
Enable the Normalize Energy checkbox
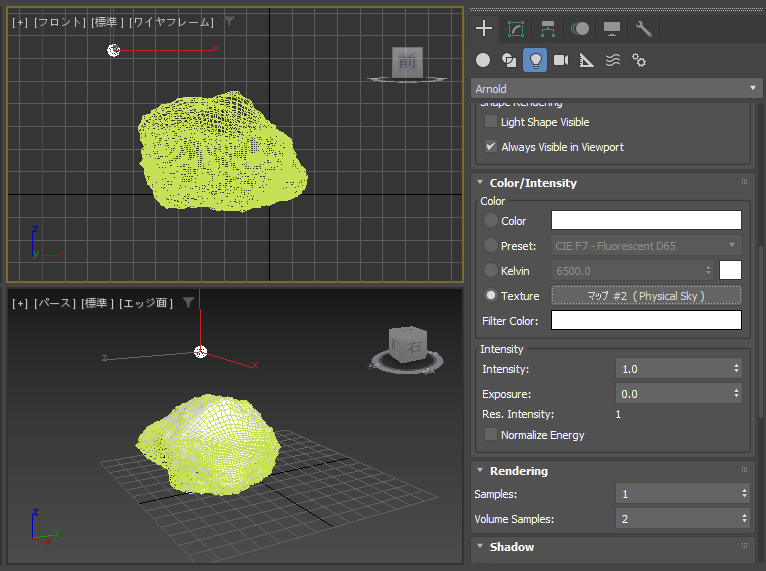pos(490,434)
